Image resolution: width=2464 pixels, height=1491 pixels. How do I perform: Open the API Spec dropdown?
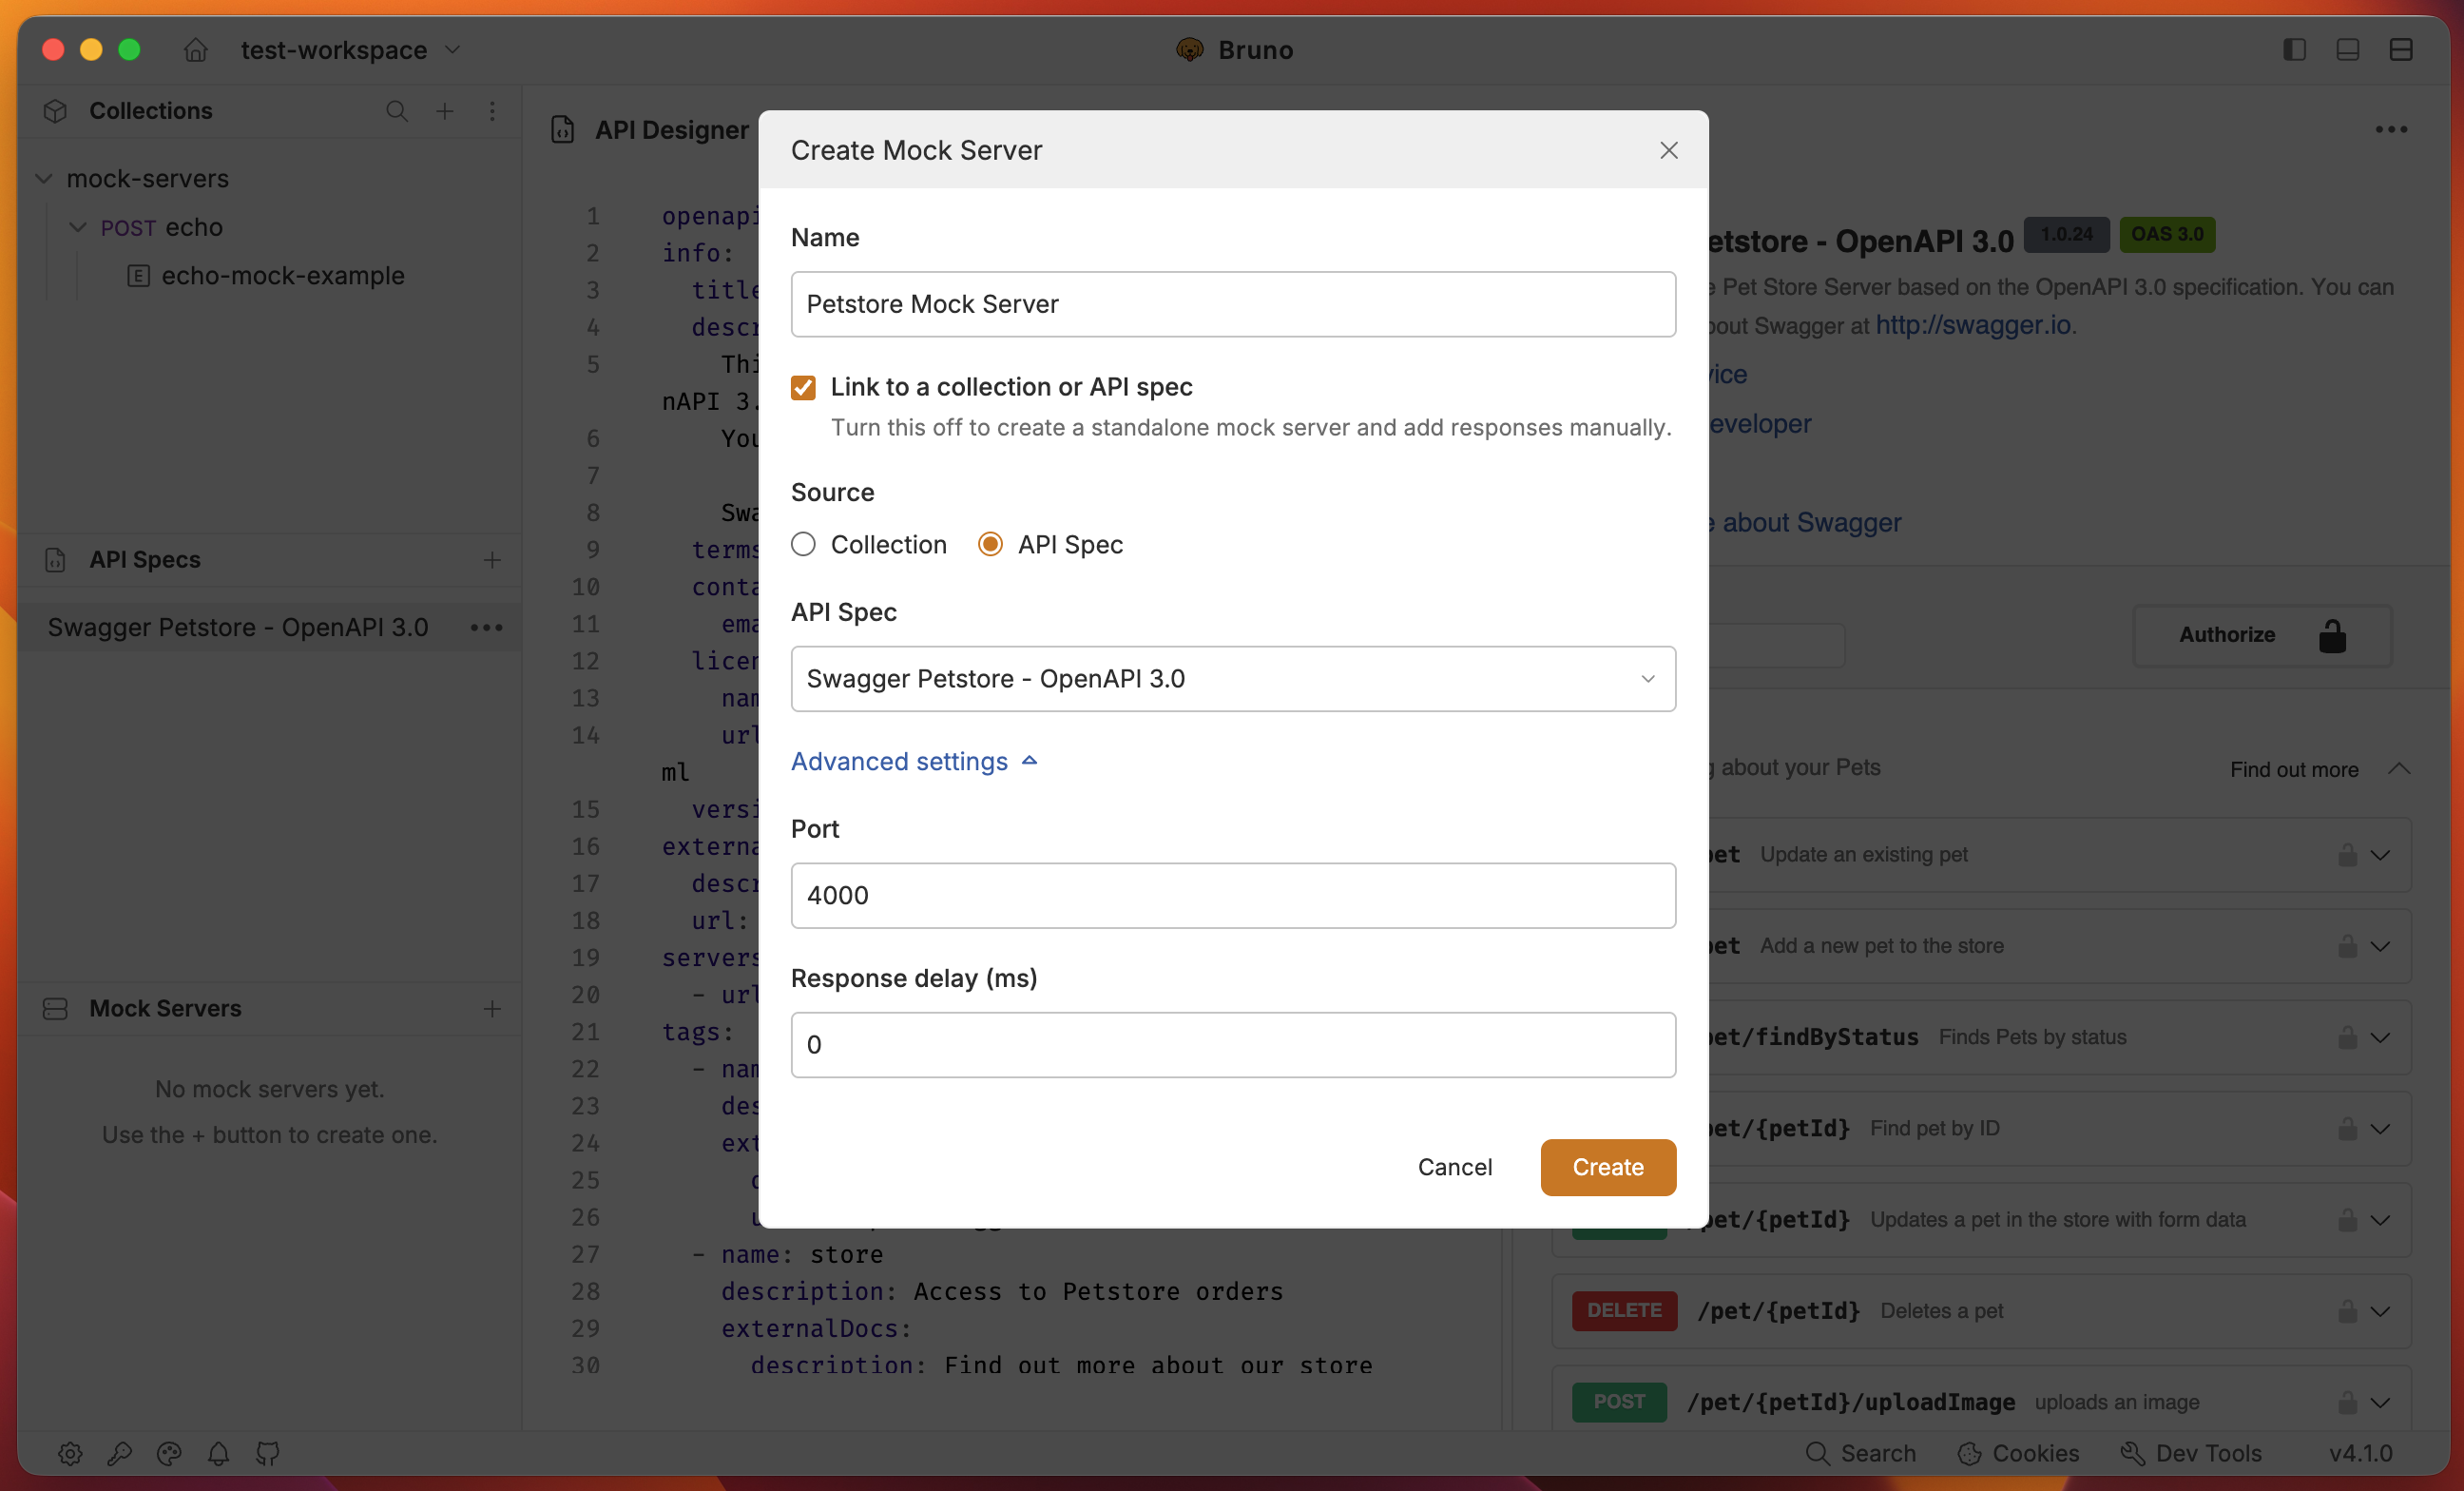point(1232,679)
